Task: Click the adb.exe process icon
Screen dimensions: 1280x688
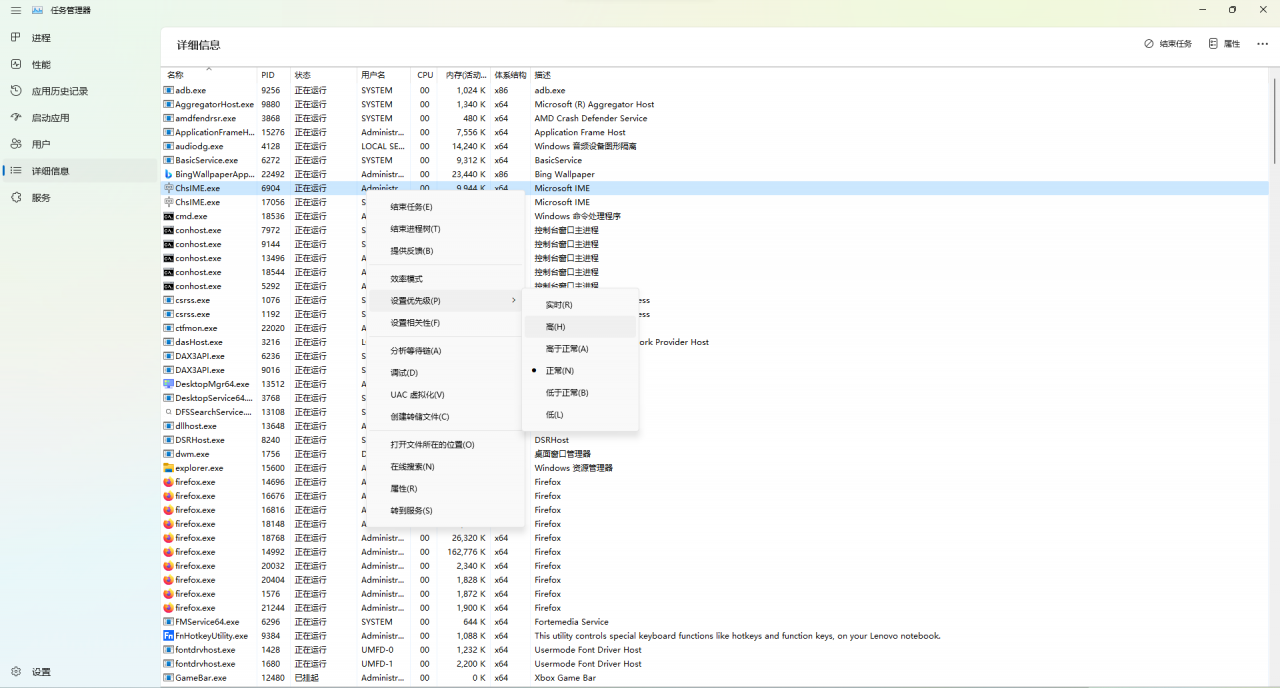Action: pyautogui.click(x=168, y=90)
